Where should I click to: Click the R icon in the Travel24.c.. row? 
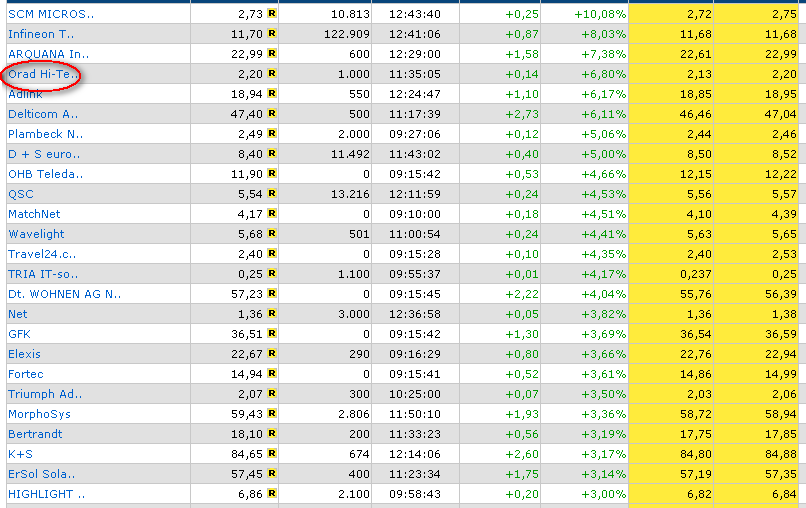pyautogui.click(x=272, y=253)
